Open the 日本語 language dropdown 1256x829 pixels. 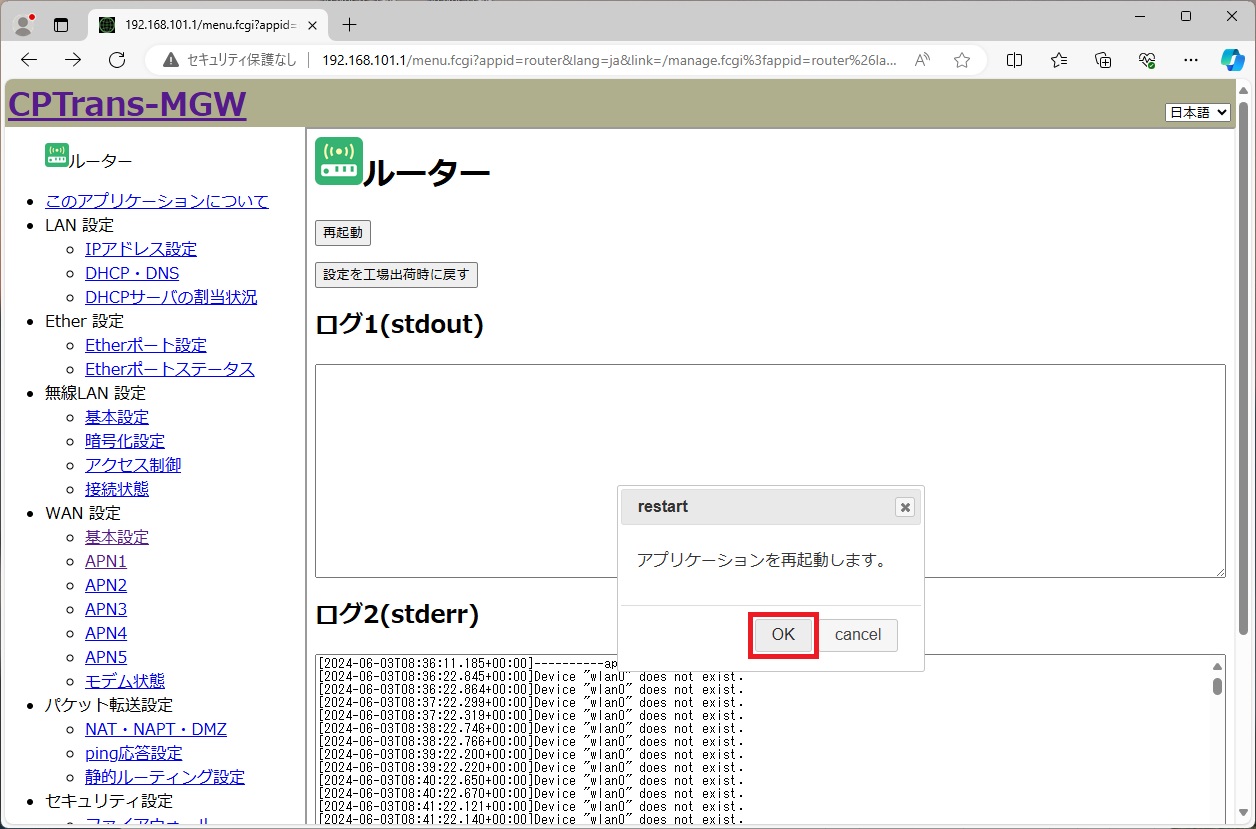point(1197,112)
